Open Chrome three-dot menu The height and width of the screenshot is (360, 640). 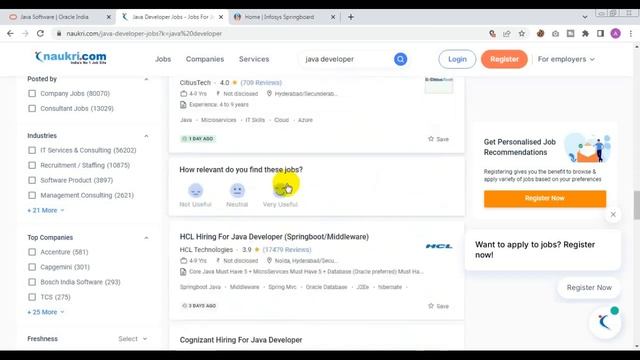[x=631, y=33]
